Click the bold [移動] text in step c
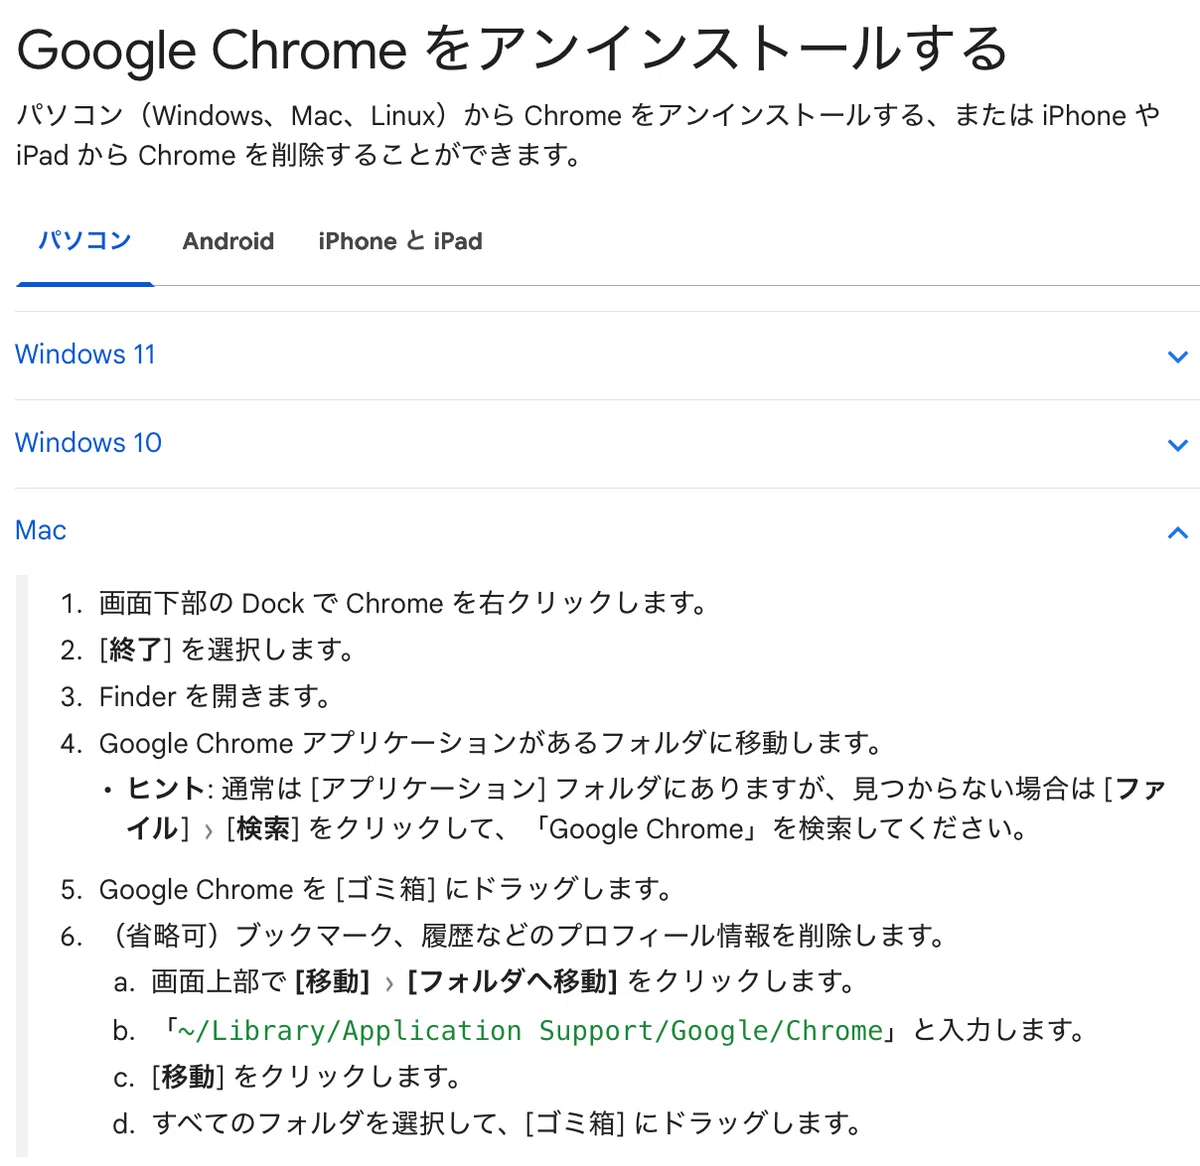This screenshot has width=1200, height=1166. point(188,1077)
